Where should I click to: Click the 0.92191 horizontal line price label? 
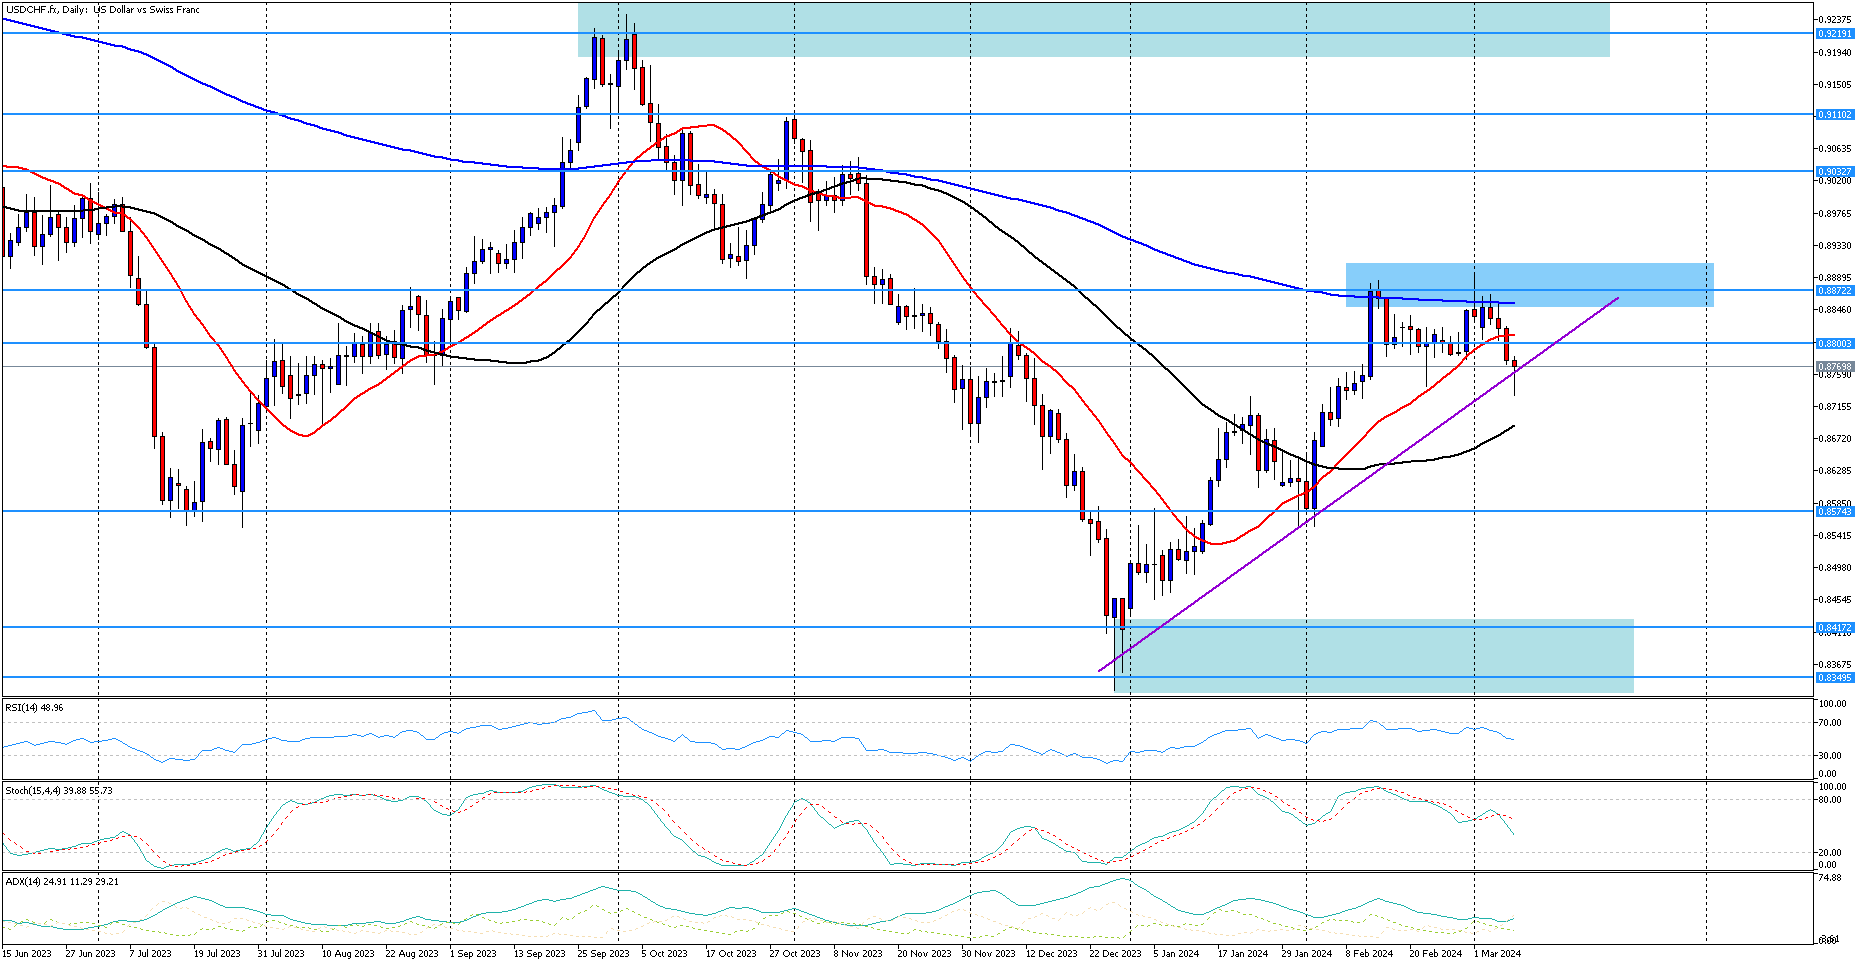(x=1835, y=33)
